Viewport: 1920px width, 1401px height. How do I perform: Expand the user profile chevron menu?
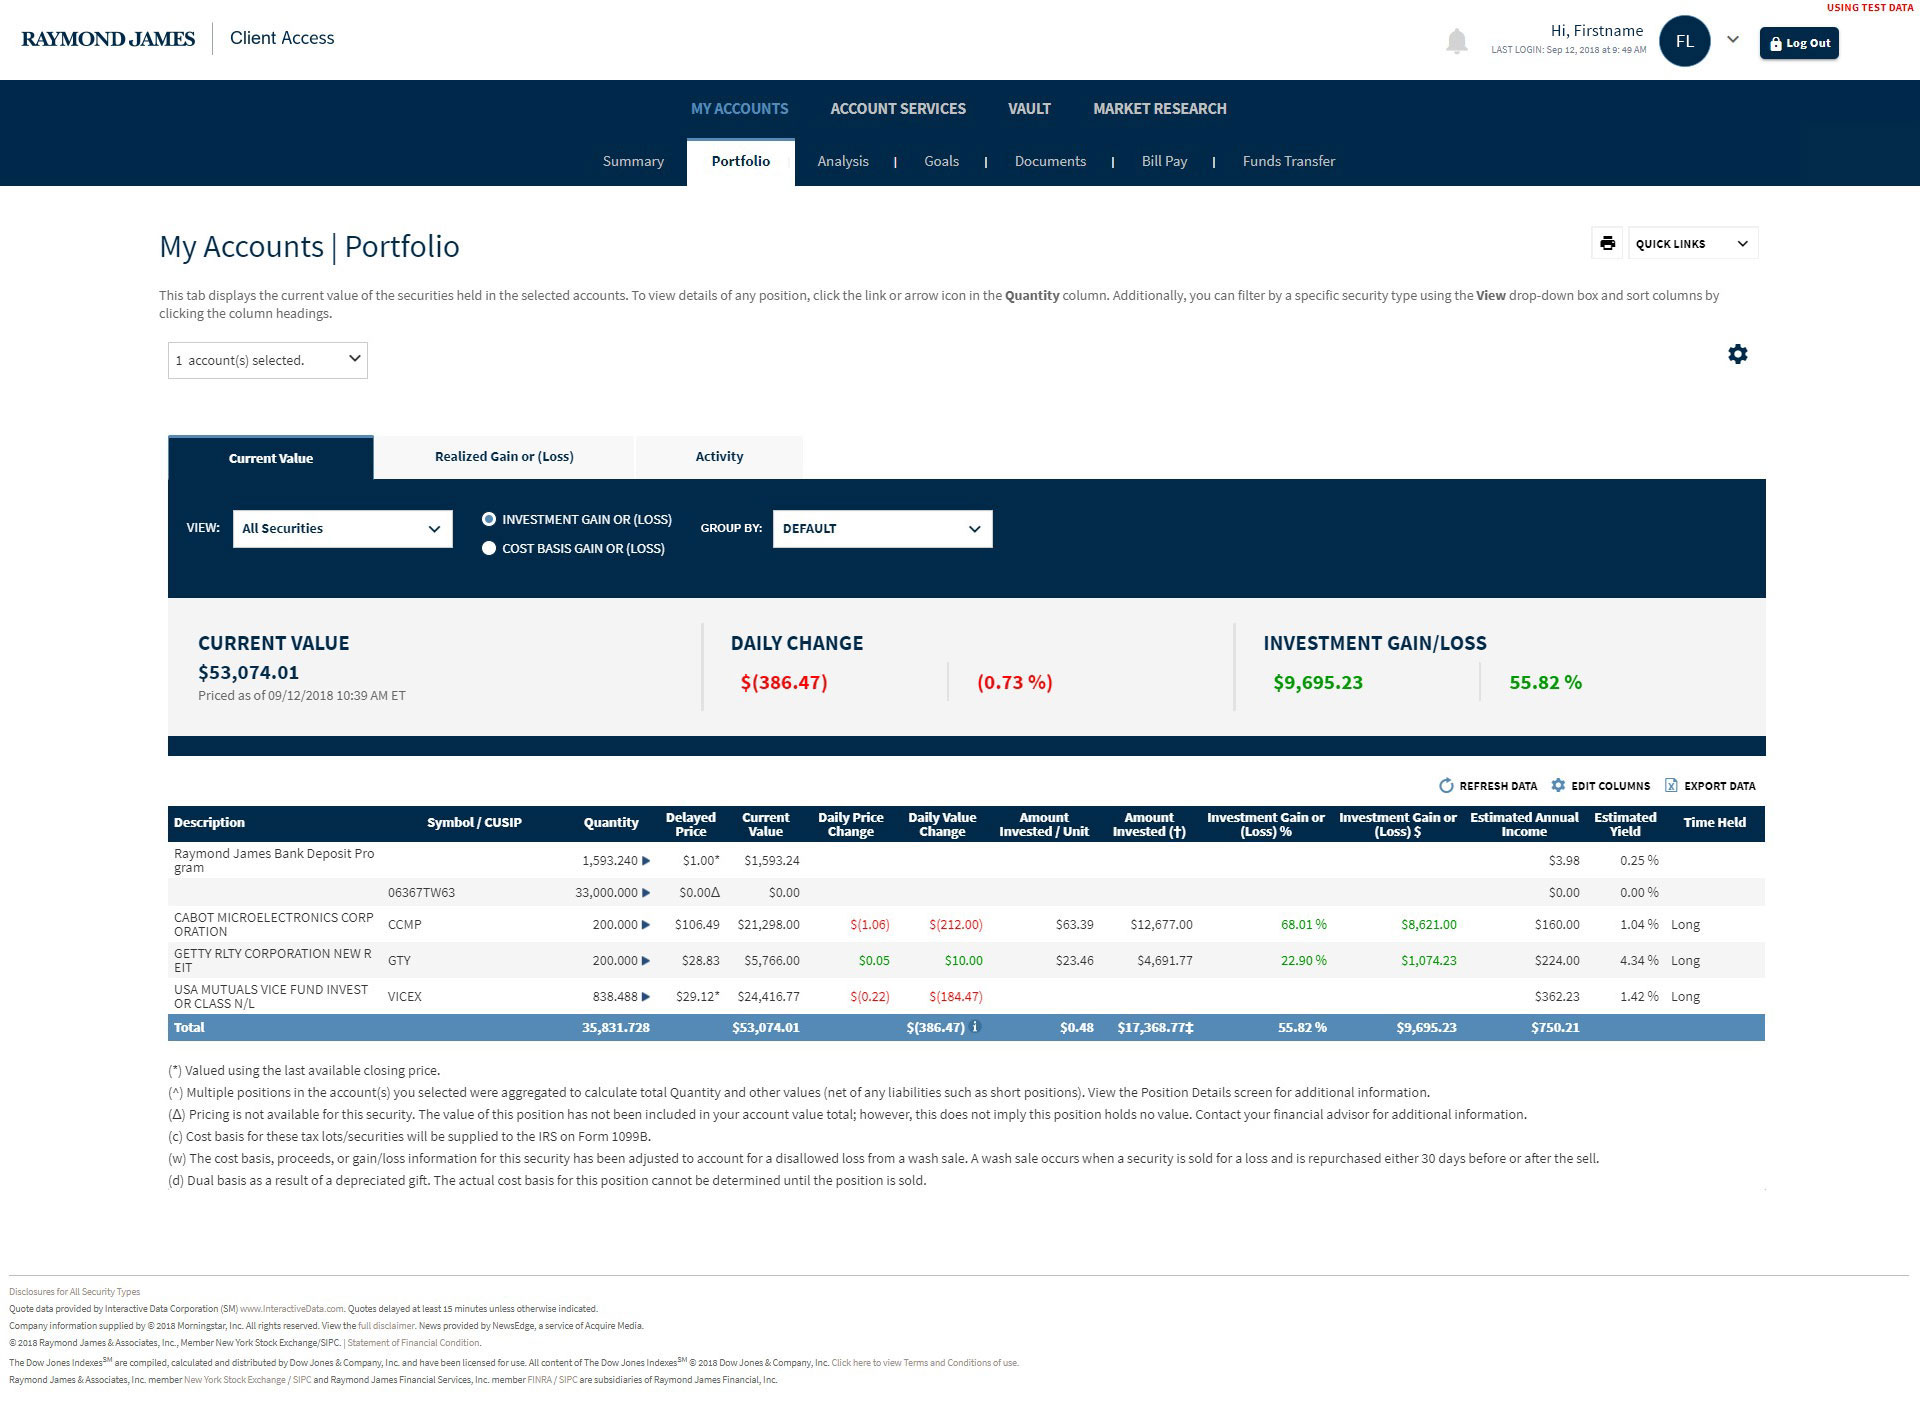pyautogui.click(x=1733, y=40)
